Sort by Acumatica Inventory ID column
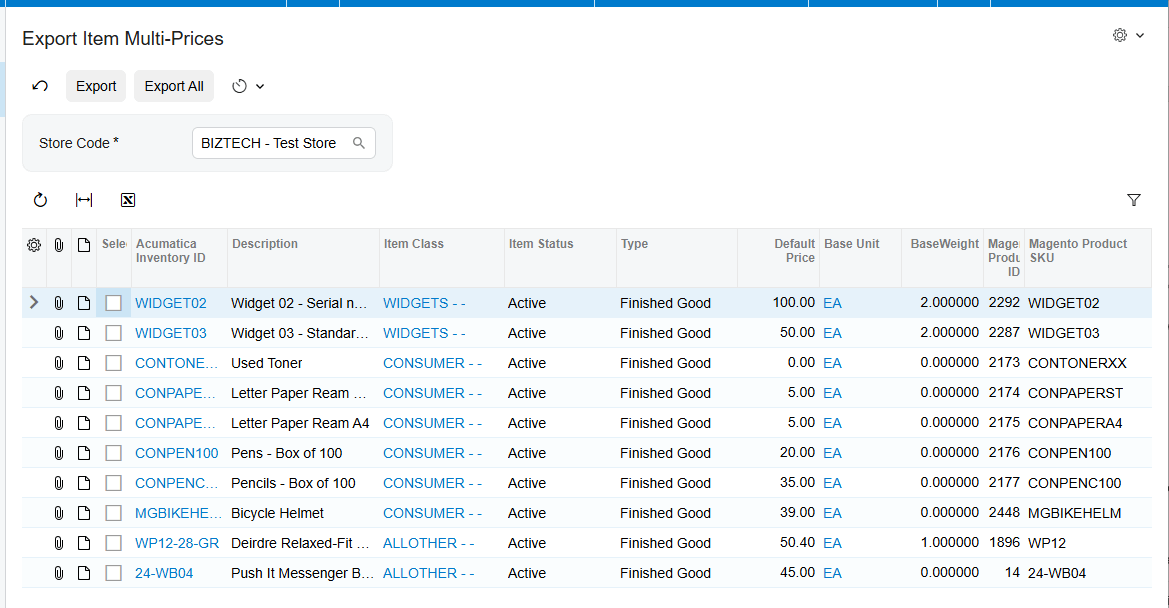The height and width of the screenshot is (608, 1169). pos(179,258)
